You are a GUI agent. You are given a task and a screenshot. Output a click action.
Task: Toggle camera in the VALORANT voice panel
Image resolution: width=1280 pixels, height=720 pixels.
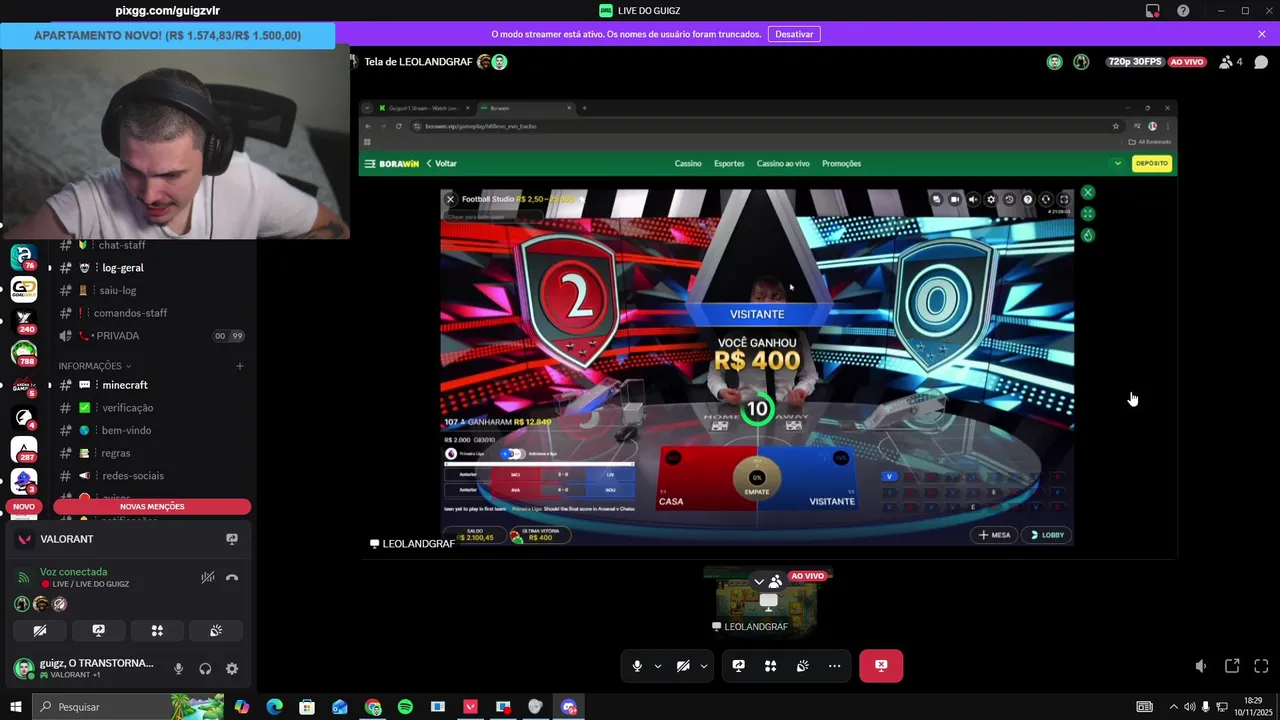click(x=40, y=631)
